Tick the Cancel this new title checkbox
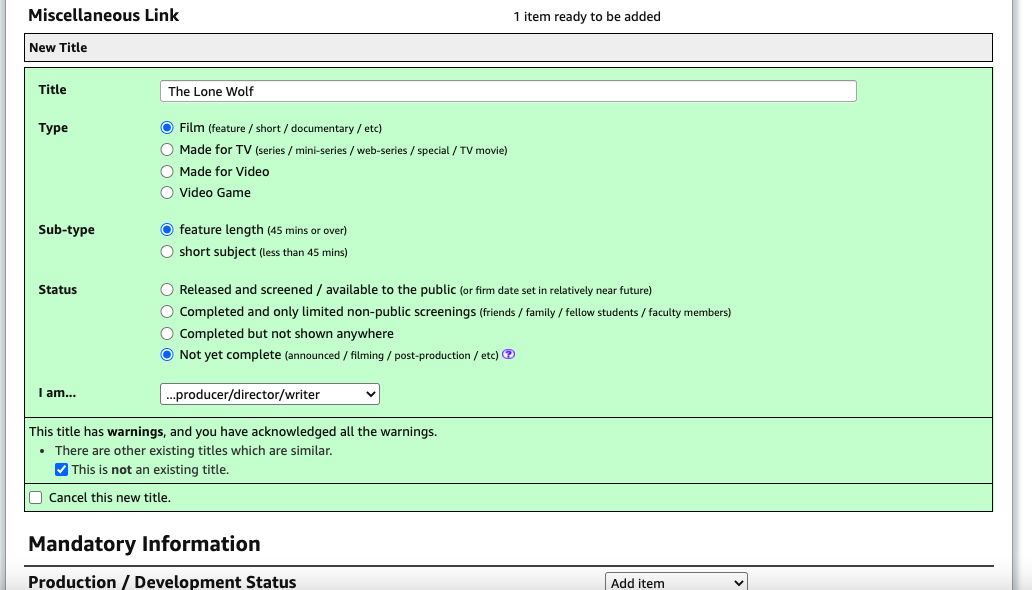Viewport: 1032px width, 590px height. (x=36, y=498)
